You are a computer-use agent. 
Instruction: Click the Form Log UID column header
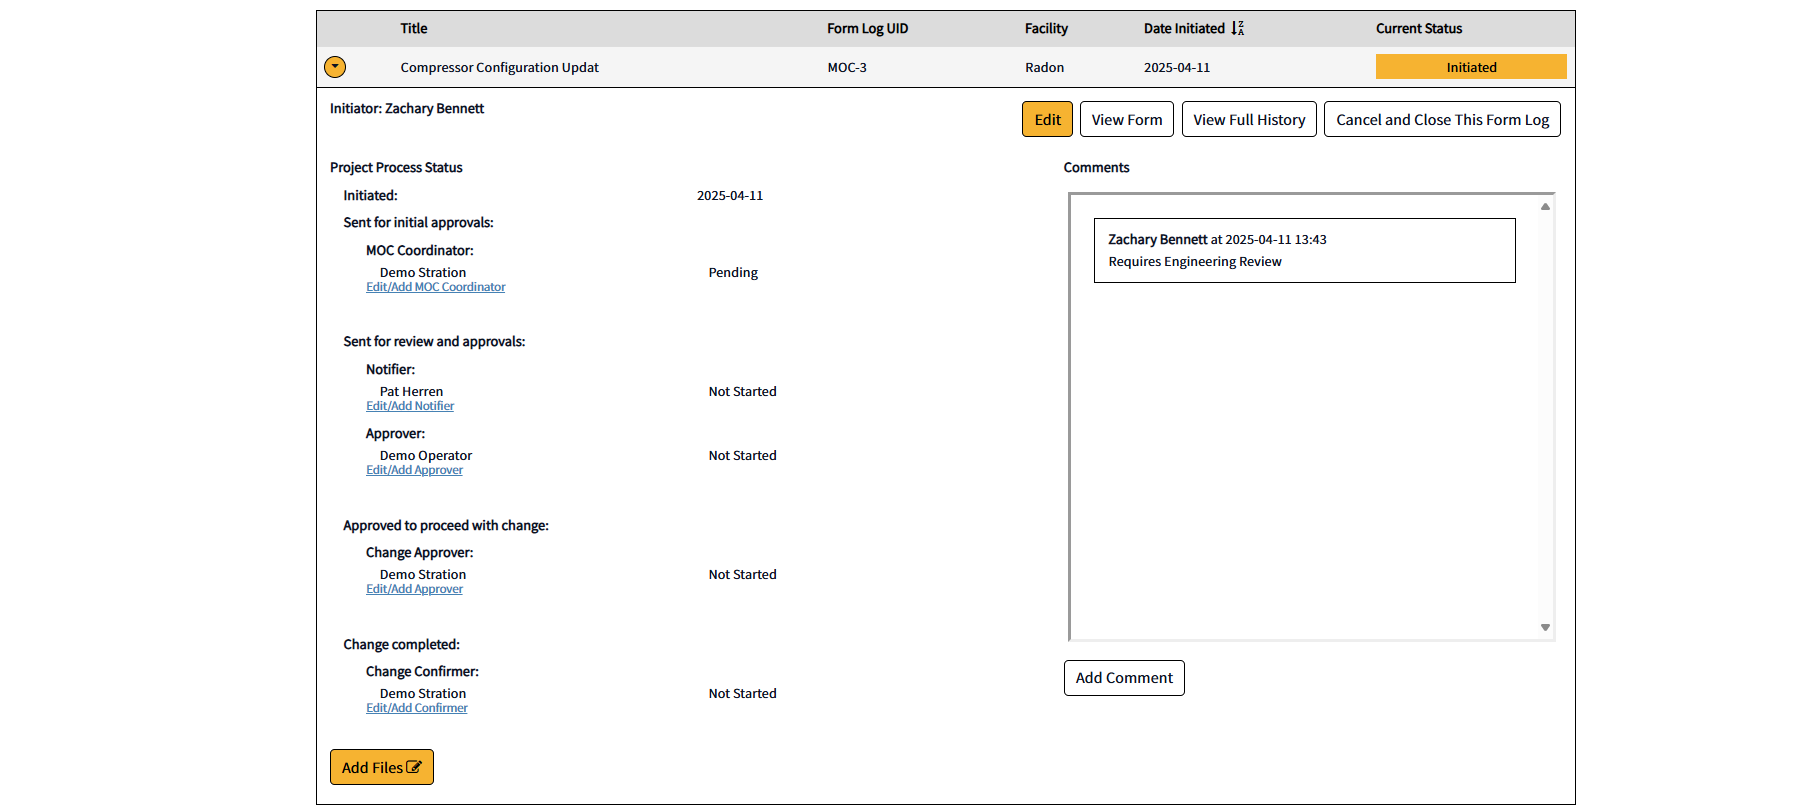coord(867,28)
